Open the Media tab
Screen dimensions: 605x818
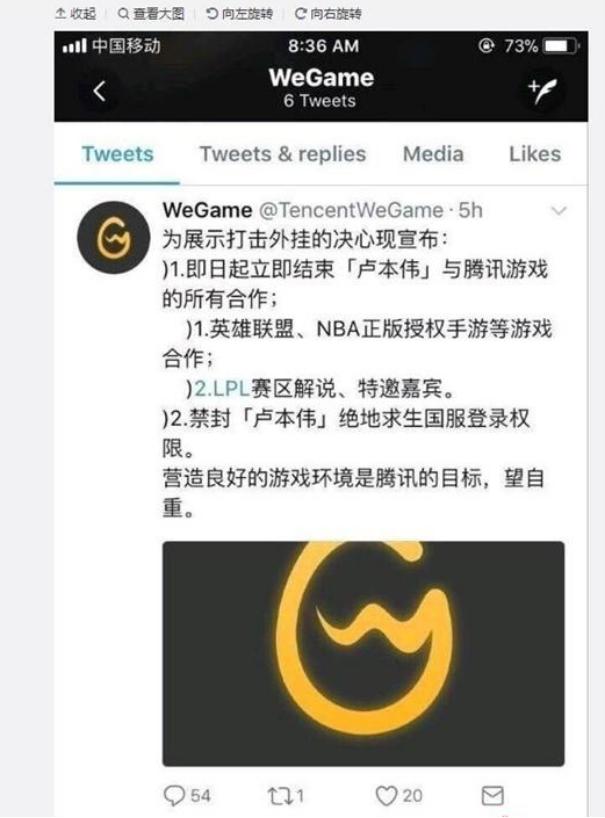(433, 154)
